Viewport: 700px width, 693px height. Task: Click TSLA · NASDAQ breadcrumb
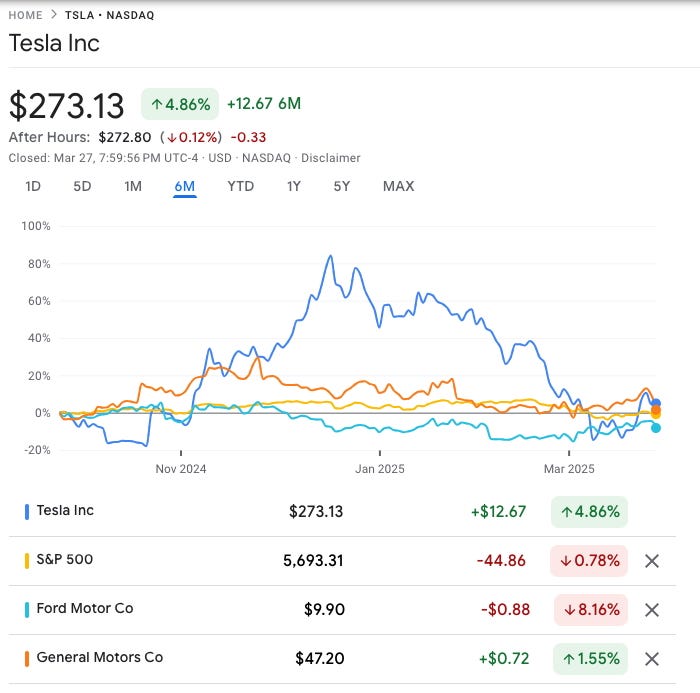tap(110, 15)
